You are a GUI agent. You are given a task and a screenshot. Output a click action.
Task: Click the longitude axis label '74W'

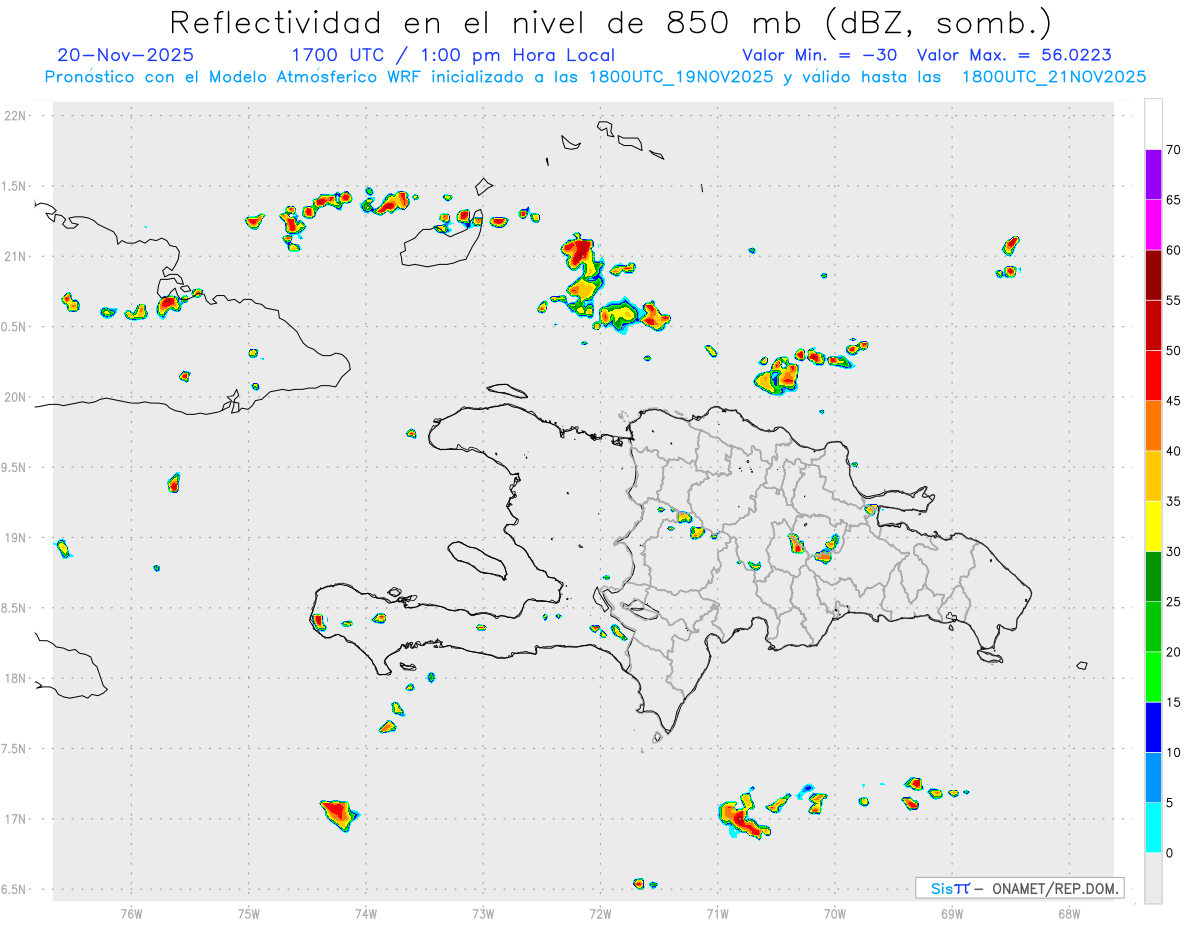[366, 914]
